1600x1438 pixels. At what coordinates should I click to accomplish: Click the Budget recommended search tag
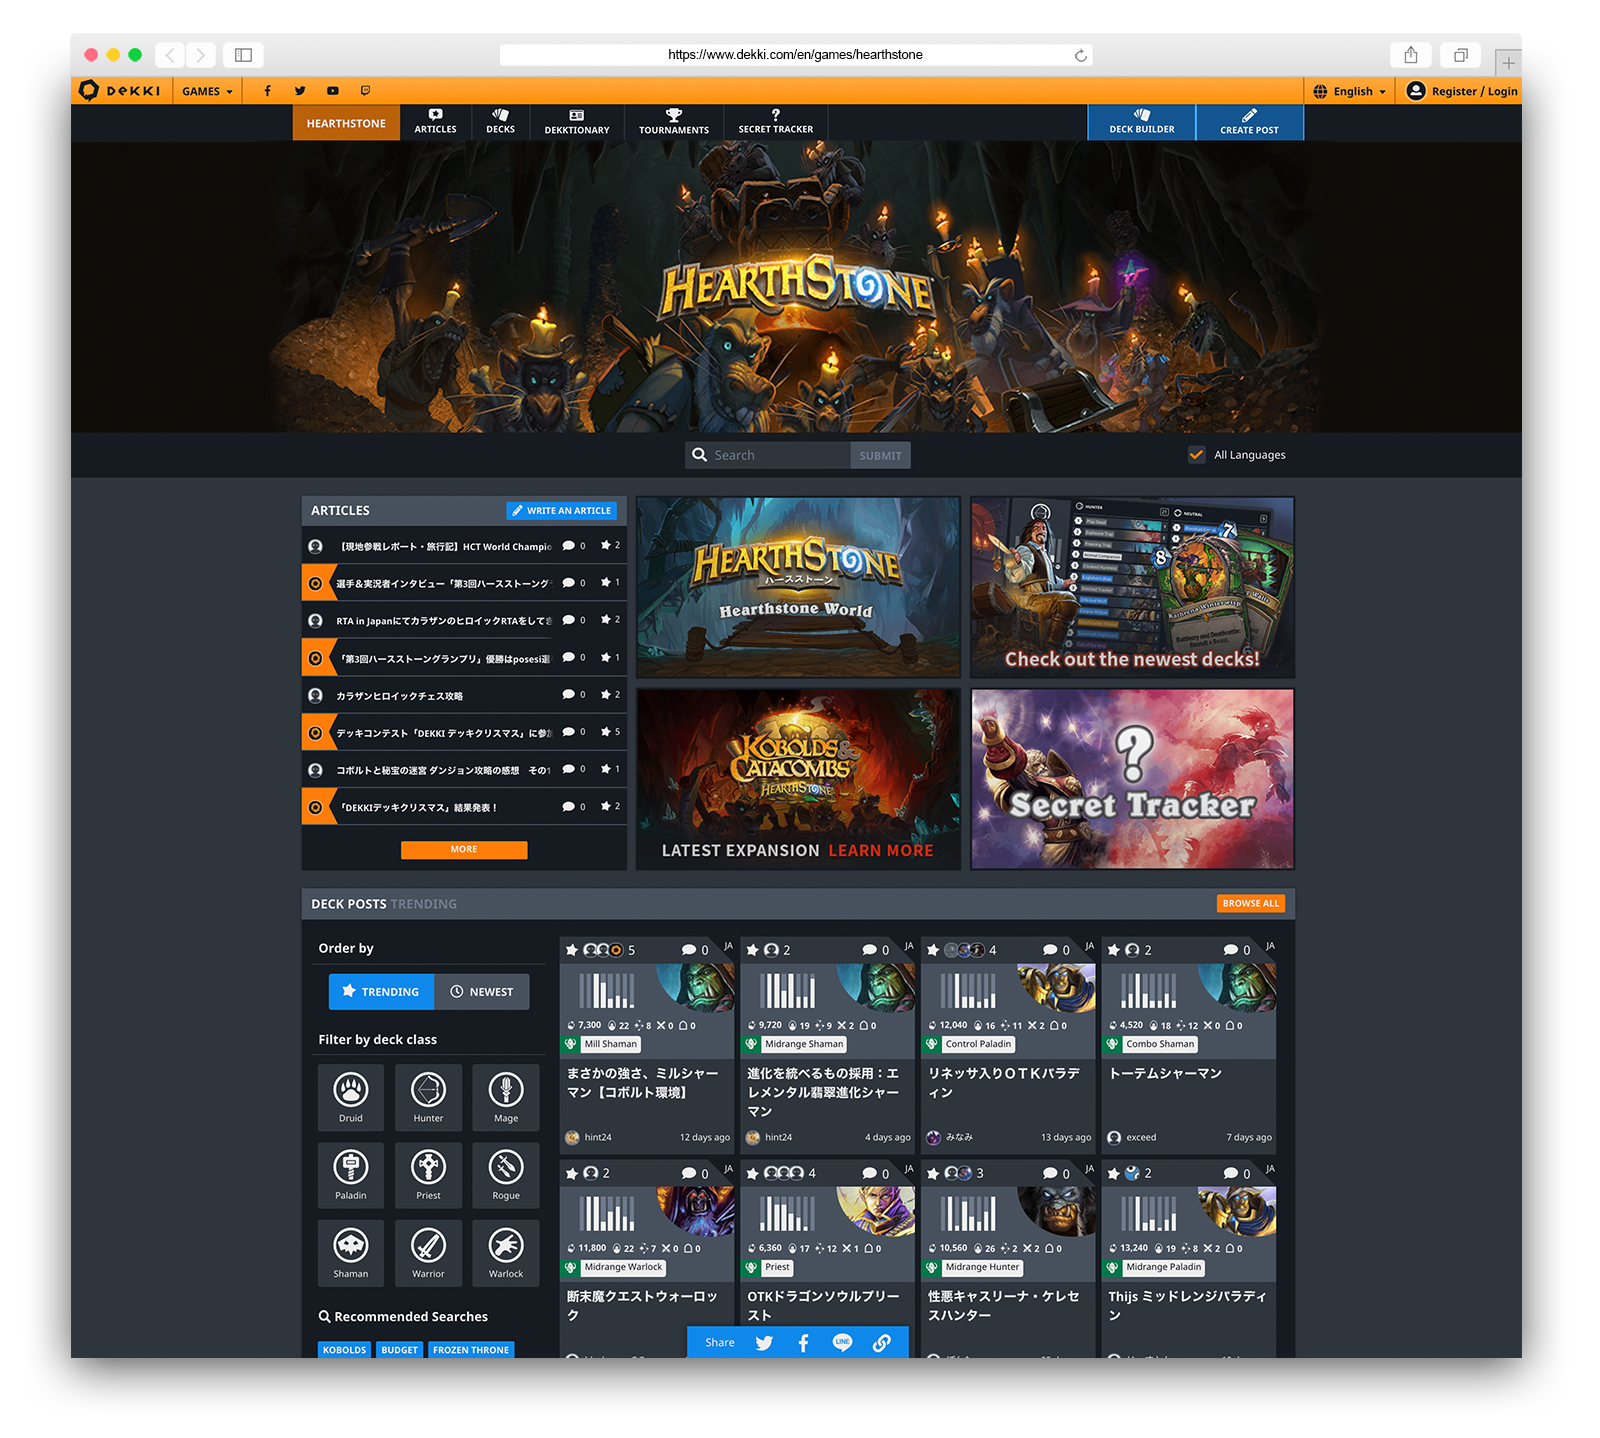pos(399,1350)
